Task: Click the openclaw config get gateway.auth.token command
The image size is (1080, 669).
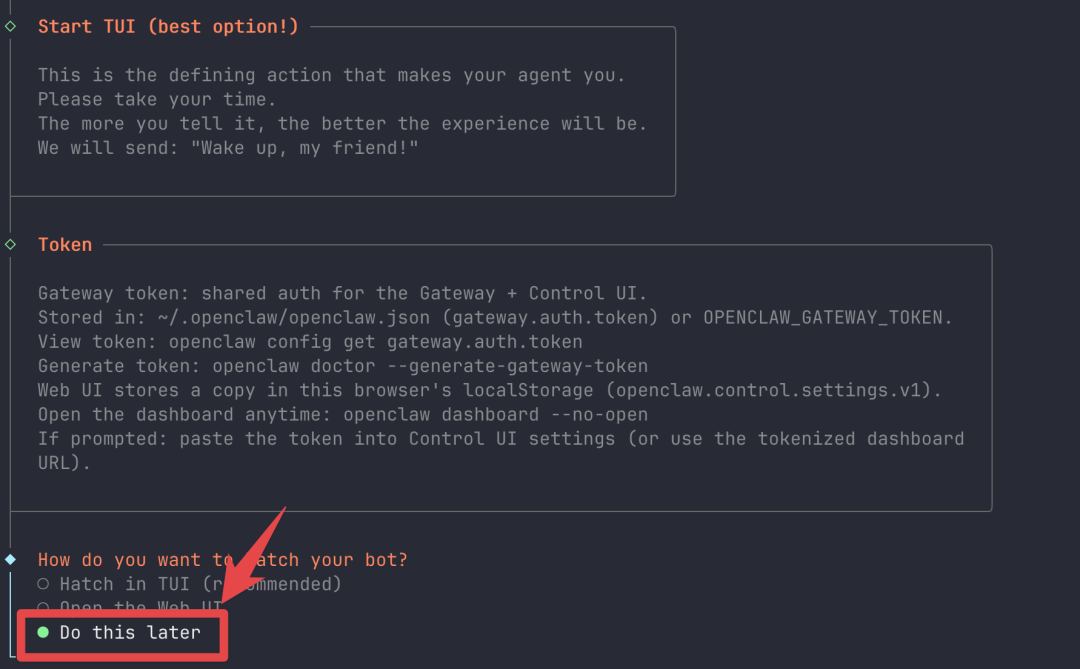Action: [x=375, y=342]
